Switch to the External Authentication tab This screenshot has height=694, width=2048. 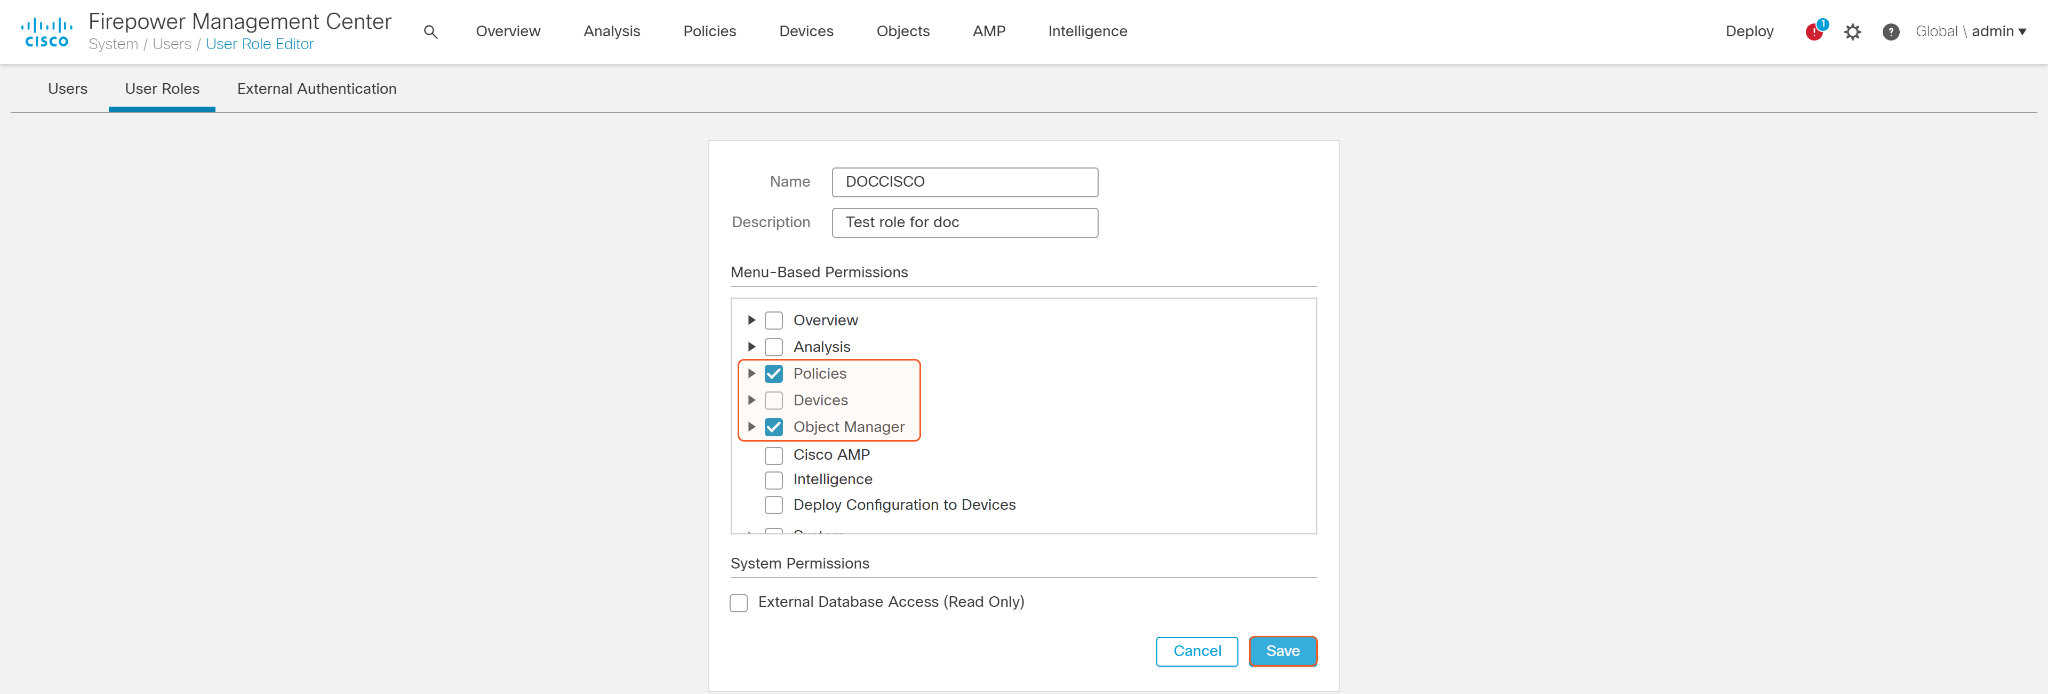pyautogui.click(x=317, y=89)
